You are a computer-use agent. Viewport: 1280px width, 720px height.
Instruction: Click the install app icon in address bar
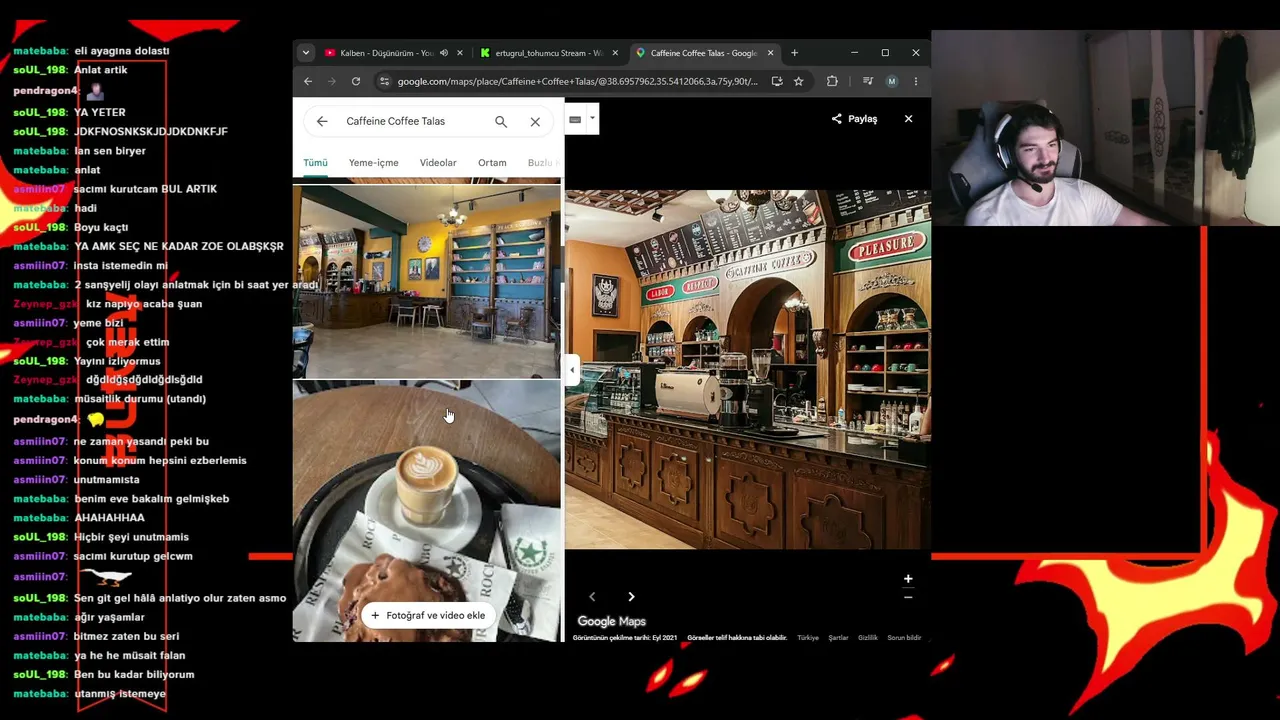click(777, 81)
